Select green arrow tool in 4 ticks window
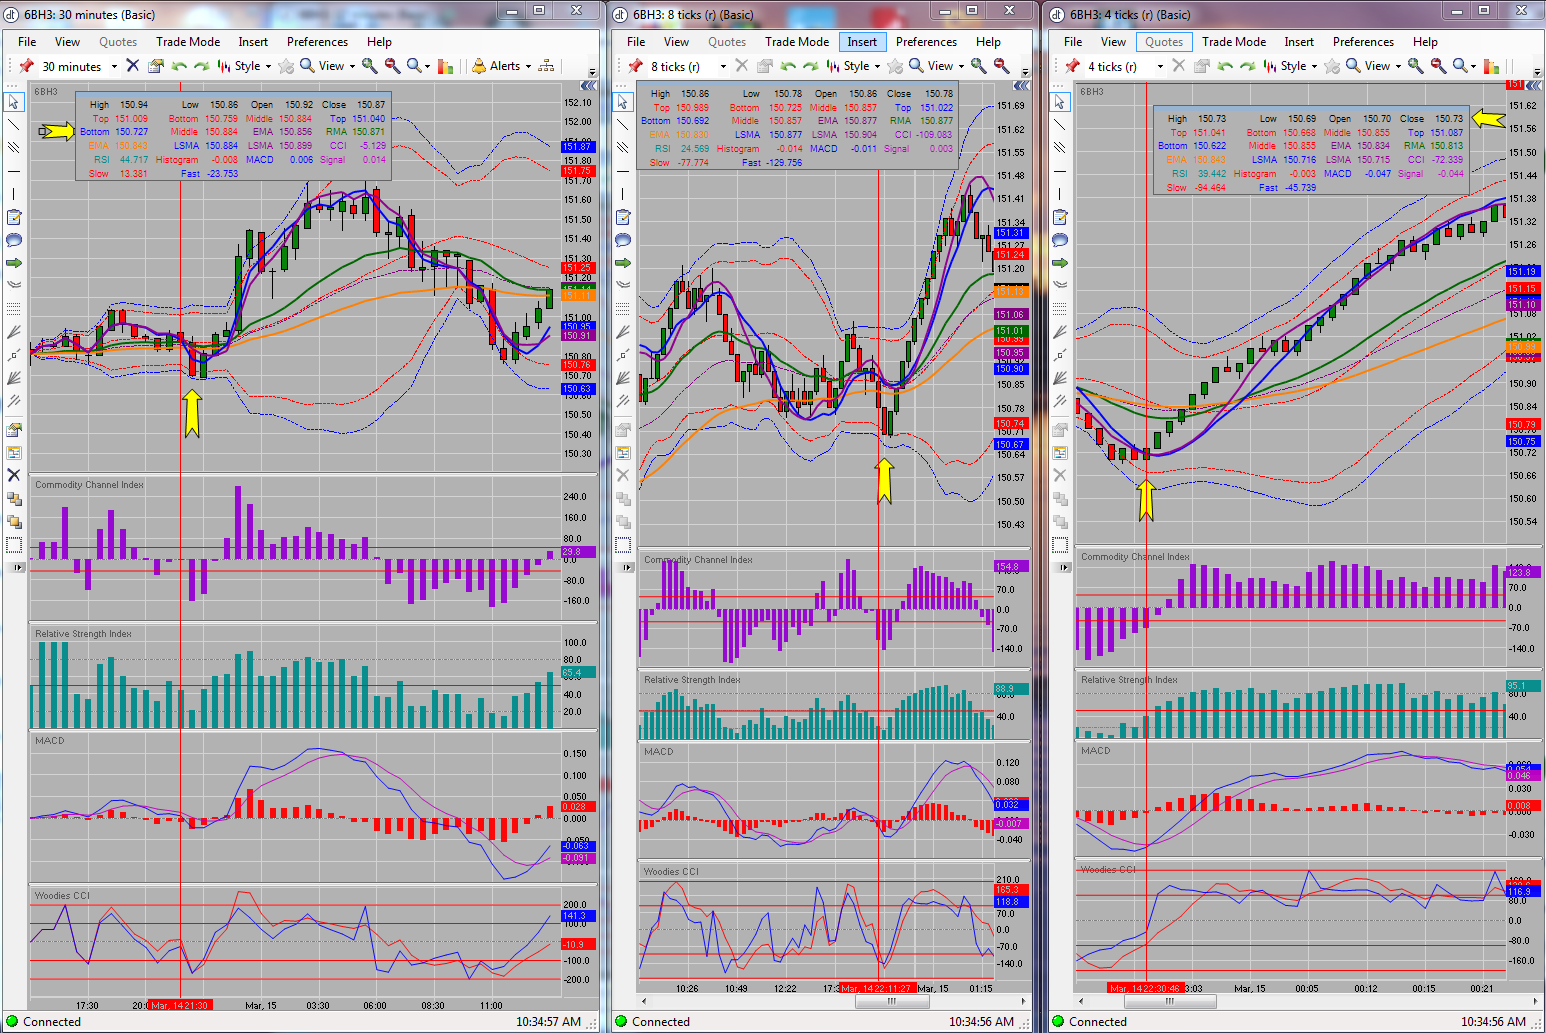Screen dimensions: 1546x1033 point(1060,263)
